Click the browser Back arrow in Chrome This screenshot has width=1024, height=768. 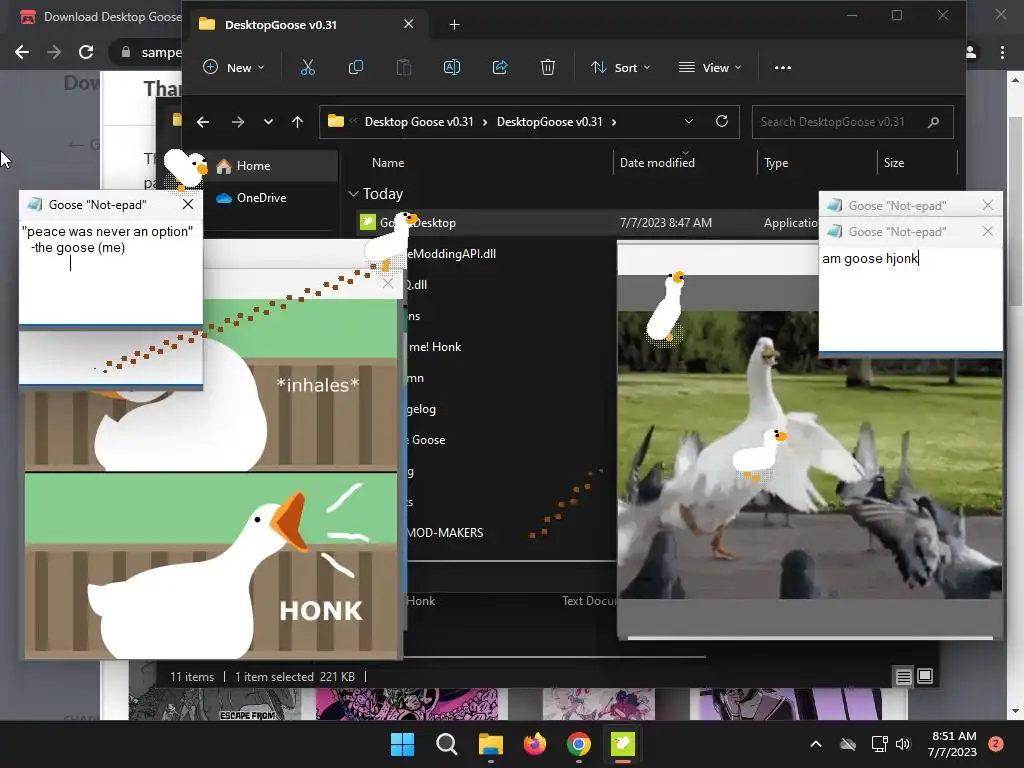click(x=22, y=52)
